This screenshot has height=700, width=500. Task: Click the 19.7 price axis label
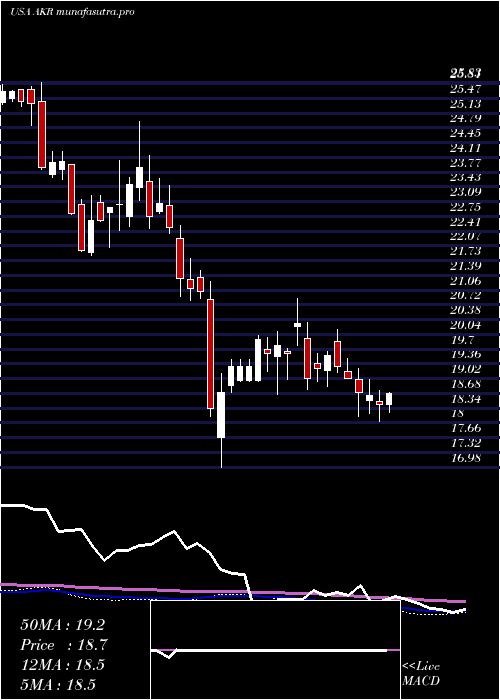462,340
